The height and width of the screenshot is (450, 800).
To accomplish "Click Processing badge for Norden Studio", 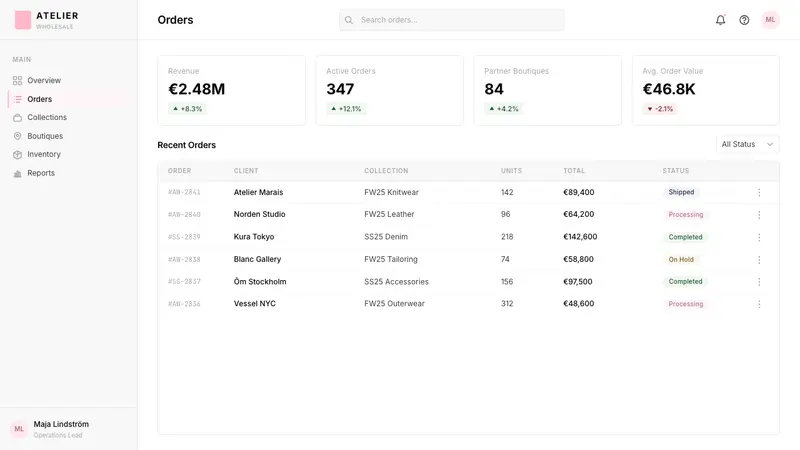I will pos(686,215).
